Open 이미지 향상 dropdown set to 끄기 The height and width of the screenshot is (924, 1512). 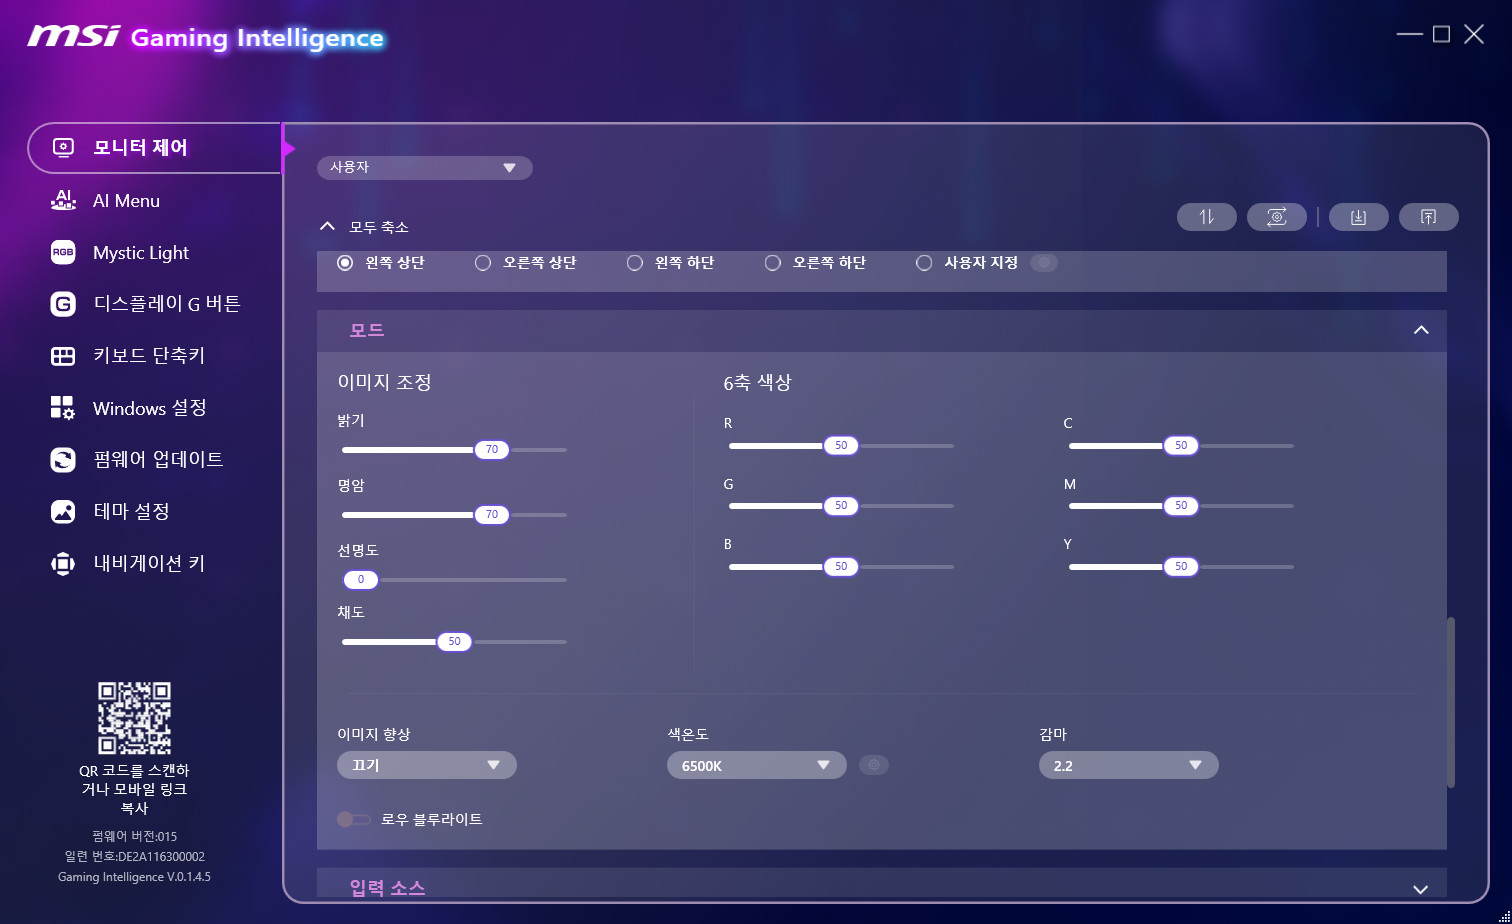(x=427, y=765)
